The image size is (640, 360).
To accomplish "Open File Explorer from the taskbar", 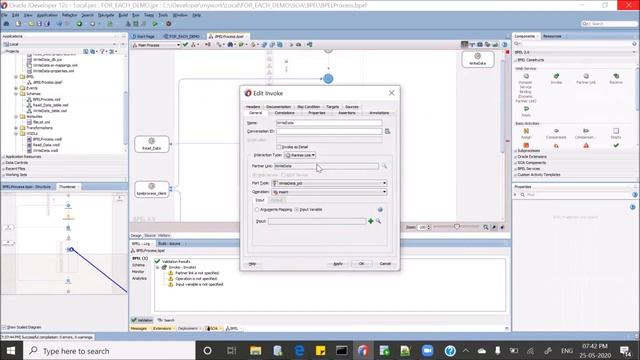I will click(x=256, y=351).
